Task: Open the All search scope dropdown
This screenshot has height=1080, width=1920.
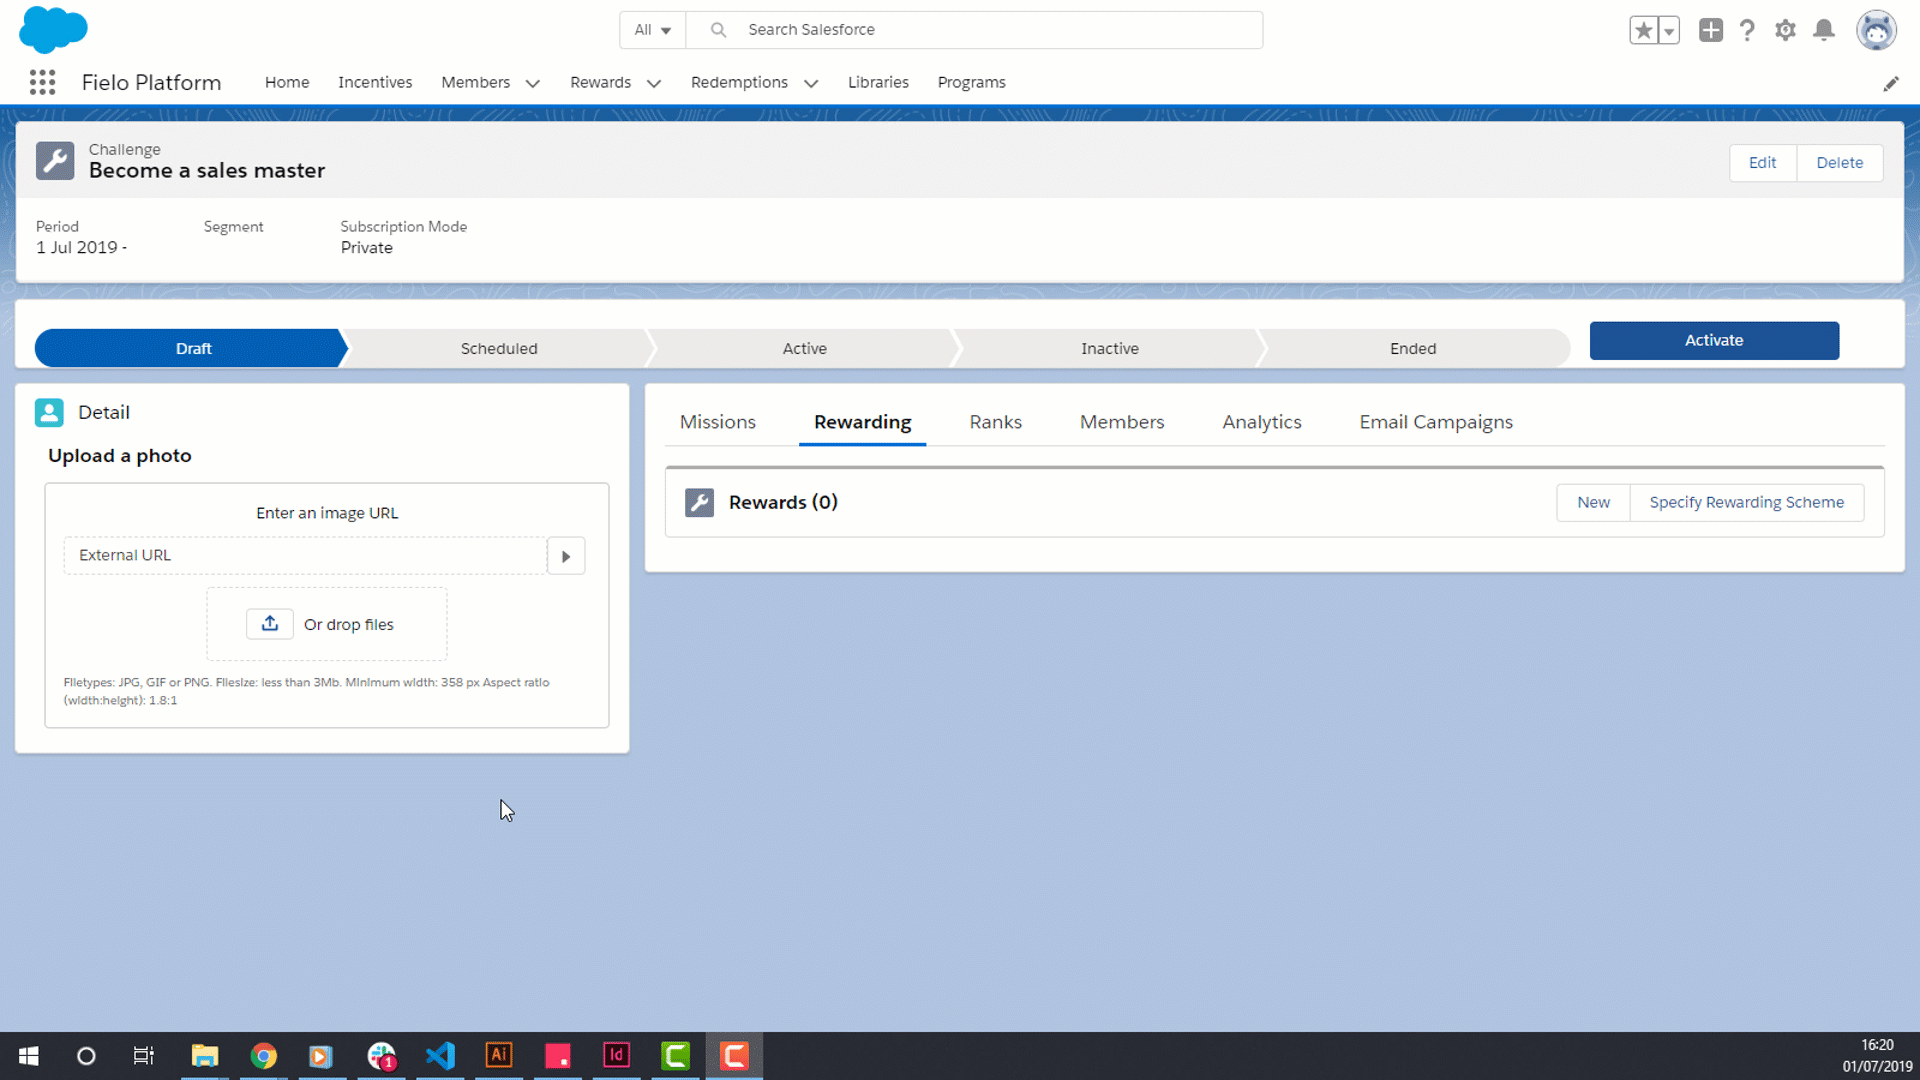Action: (x=652, y=30)
